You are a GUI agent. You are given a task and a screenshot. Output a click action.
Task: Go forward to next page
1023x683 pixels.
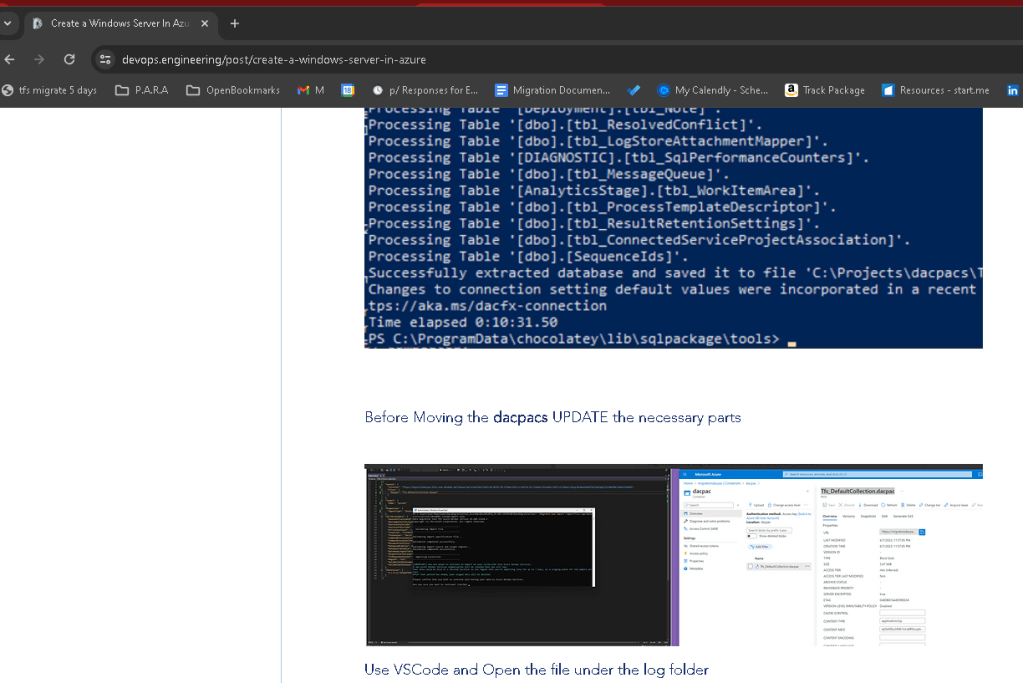pyautogui.click(x=39, y=59)
